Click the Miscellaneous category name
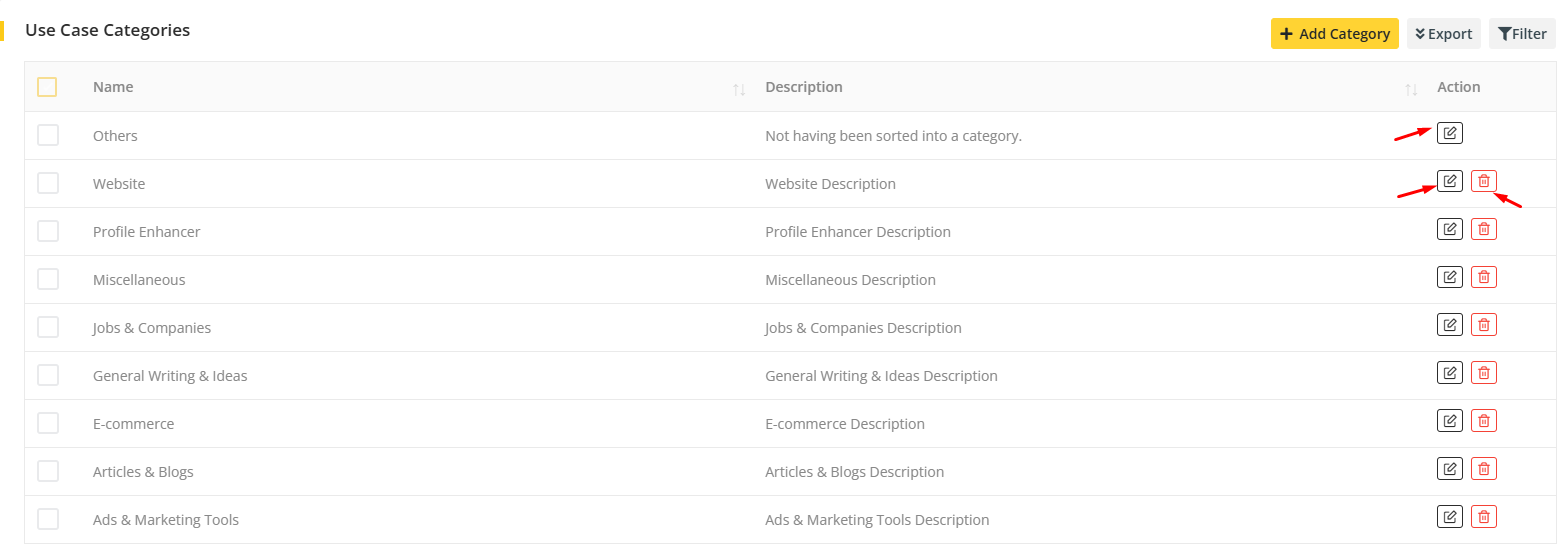Viewport: 1562px width, 550px height. (x=139, y=280)
